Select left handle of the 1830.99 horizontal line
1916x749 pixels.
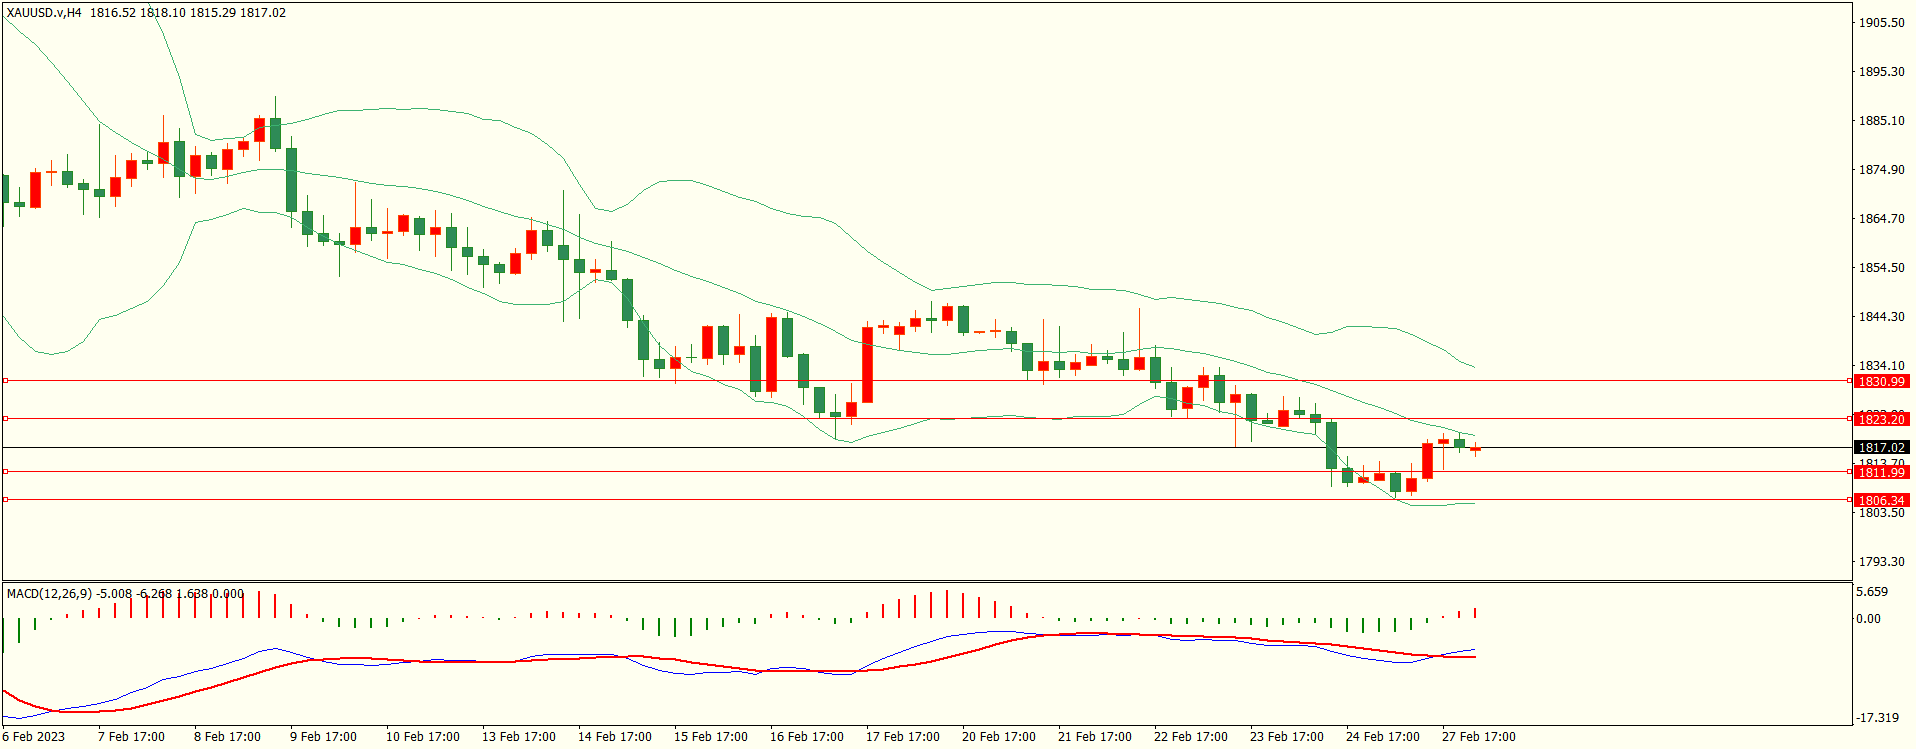[x=5, y=381]
